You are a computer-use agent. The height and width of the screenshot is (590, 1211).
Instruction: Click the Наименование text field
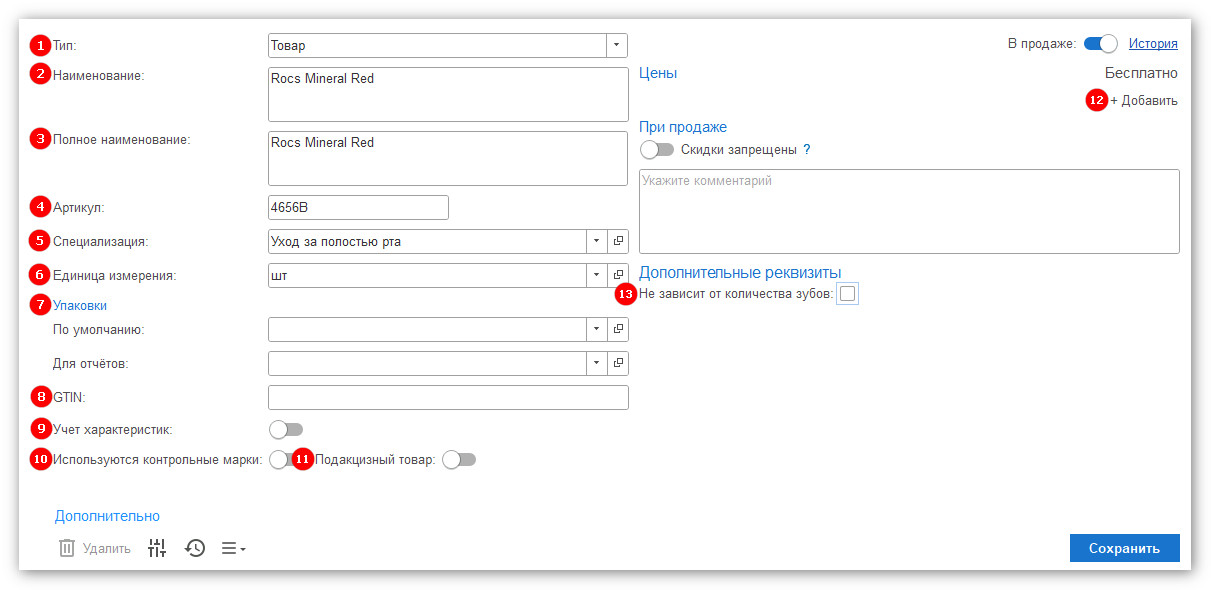click(x=448, y=94)
